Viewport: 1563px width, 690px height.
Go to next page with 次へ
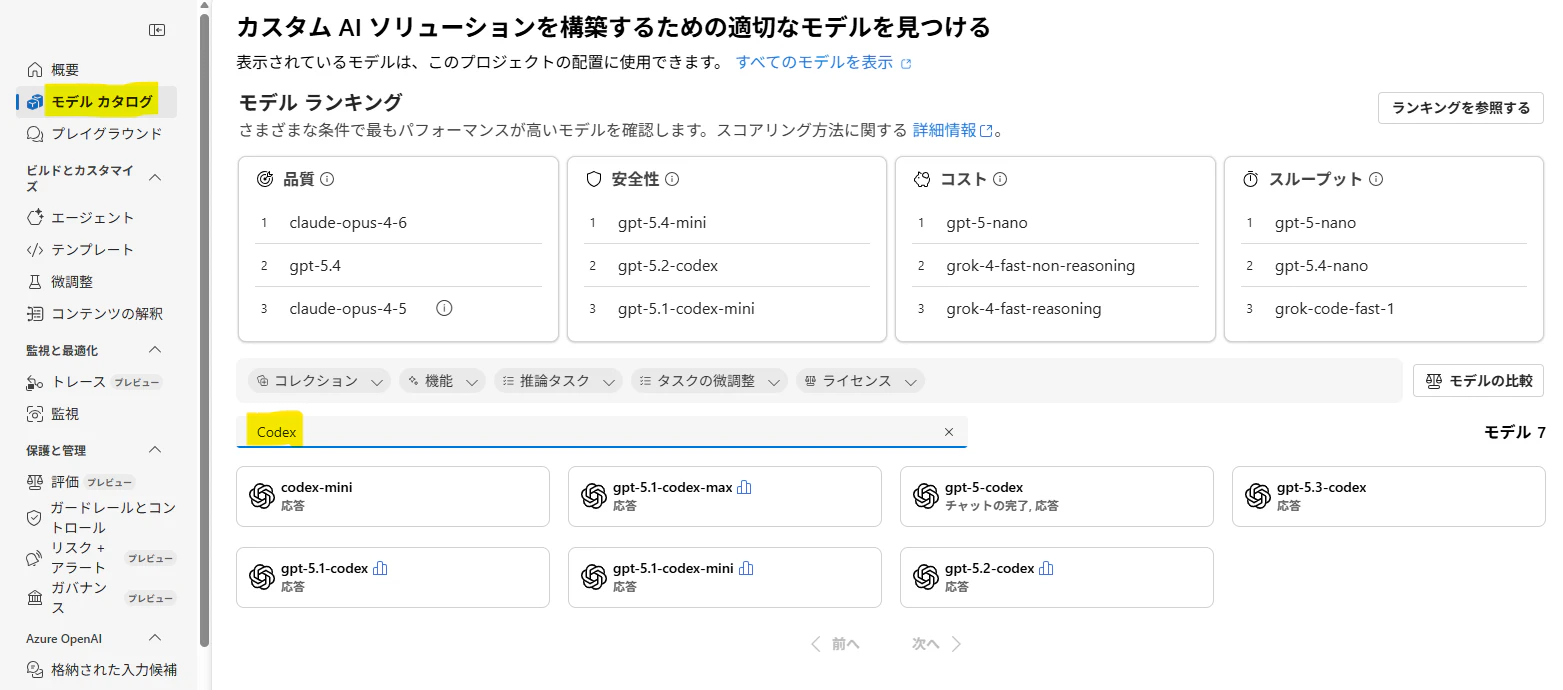tap(937, 644)
